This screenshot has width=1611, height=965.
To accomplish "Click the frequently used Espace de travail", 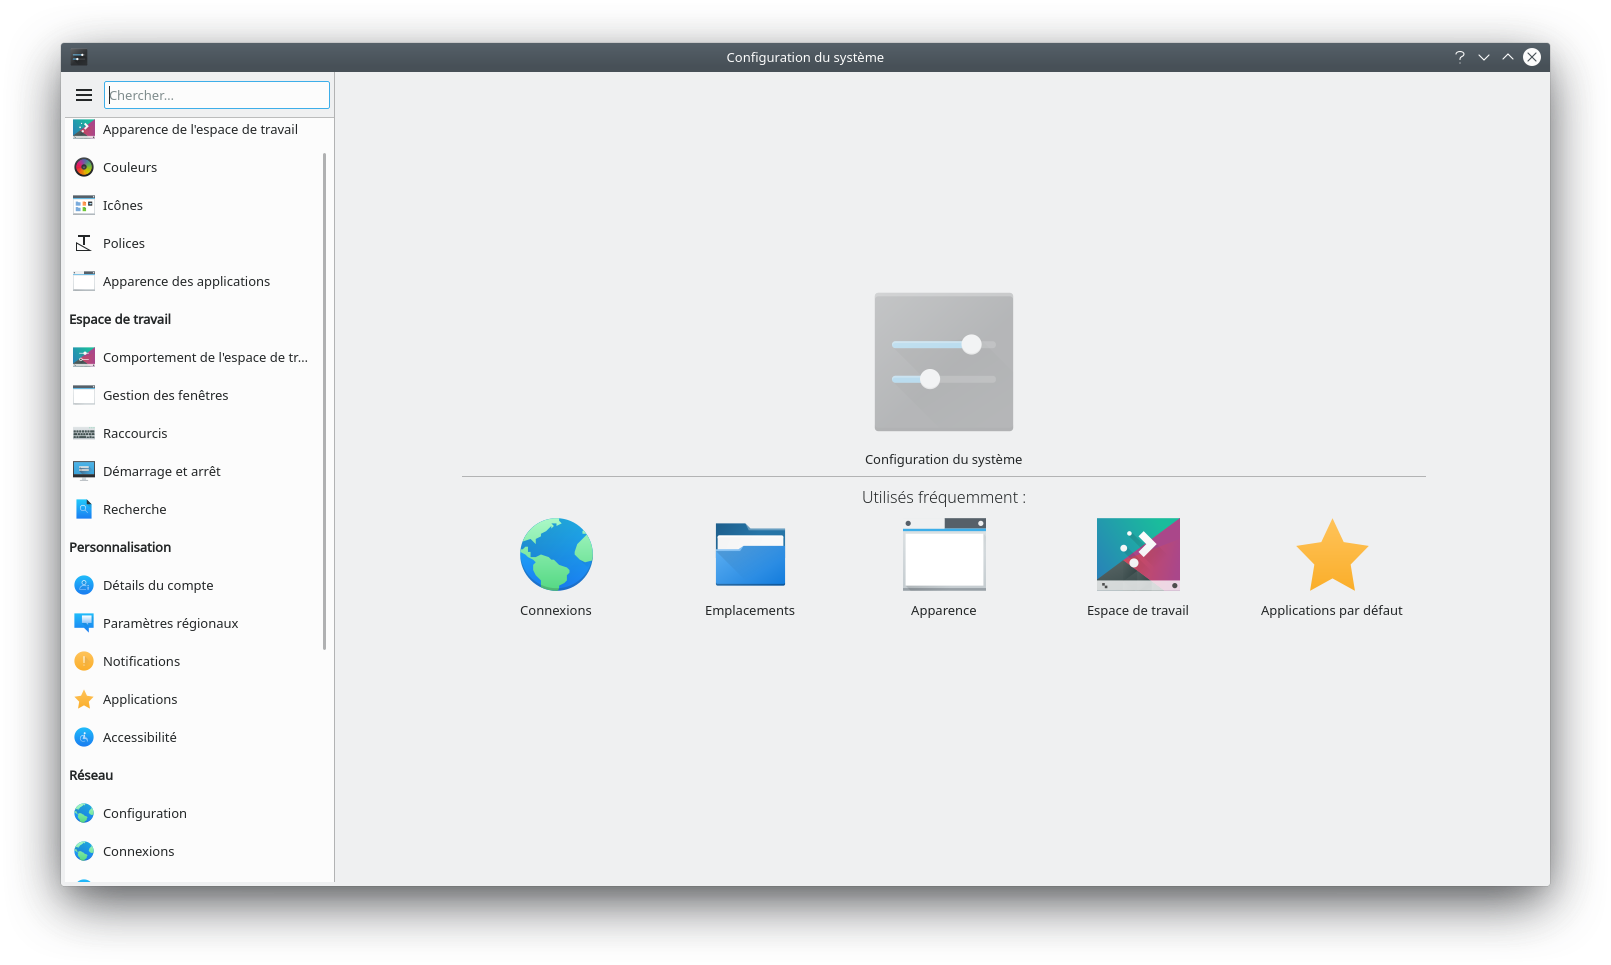I will [x=1138, y=555].
